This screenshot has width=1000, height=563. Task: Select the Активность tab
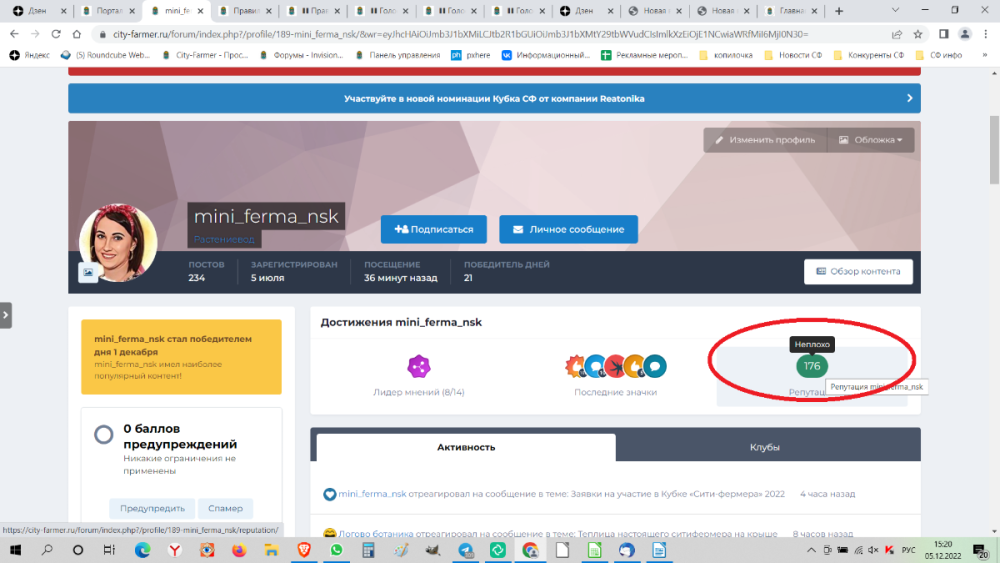click(466, 447)
